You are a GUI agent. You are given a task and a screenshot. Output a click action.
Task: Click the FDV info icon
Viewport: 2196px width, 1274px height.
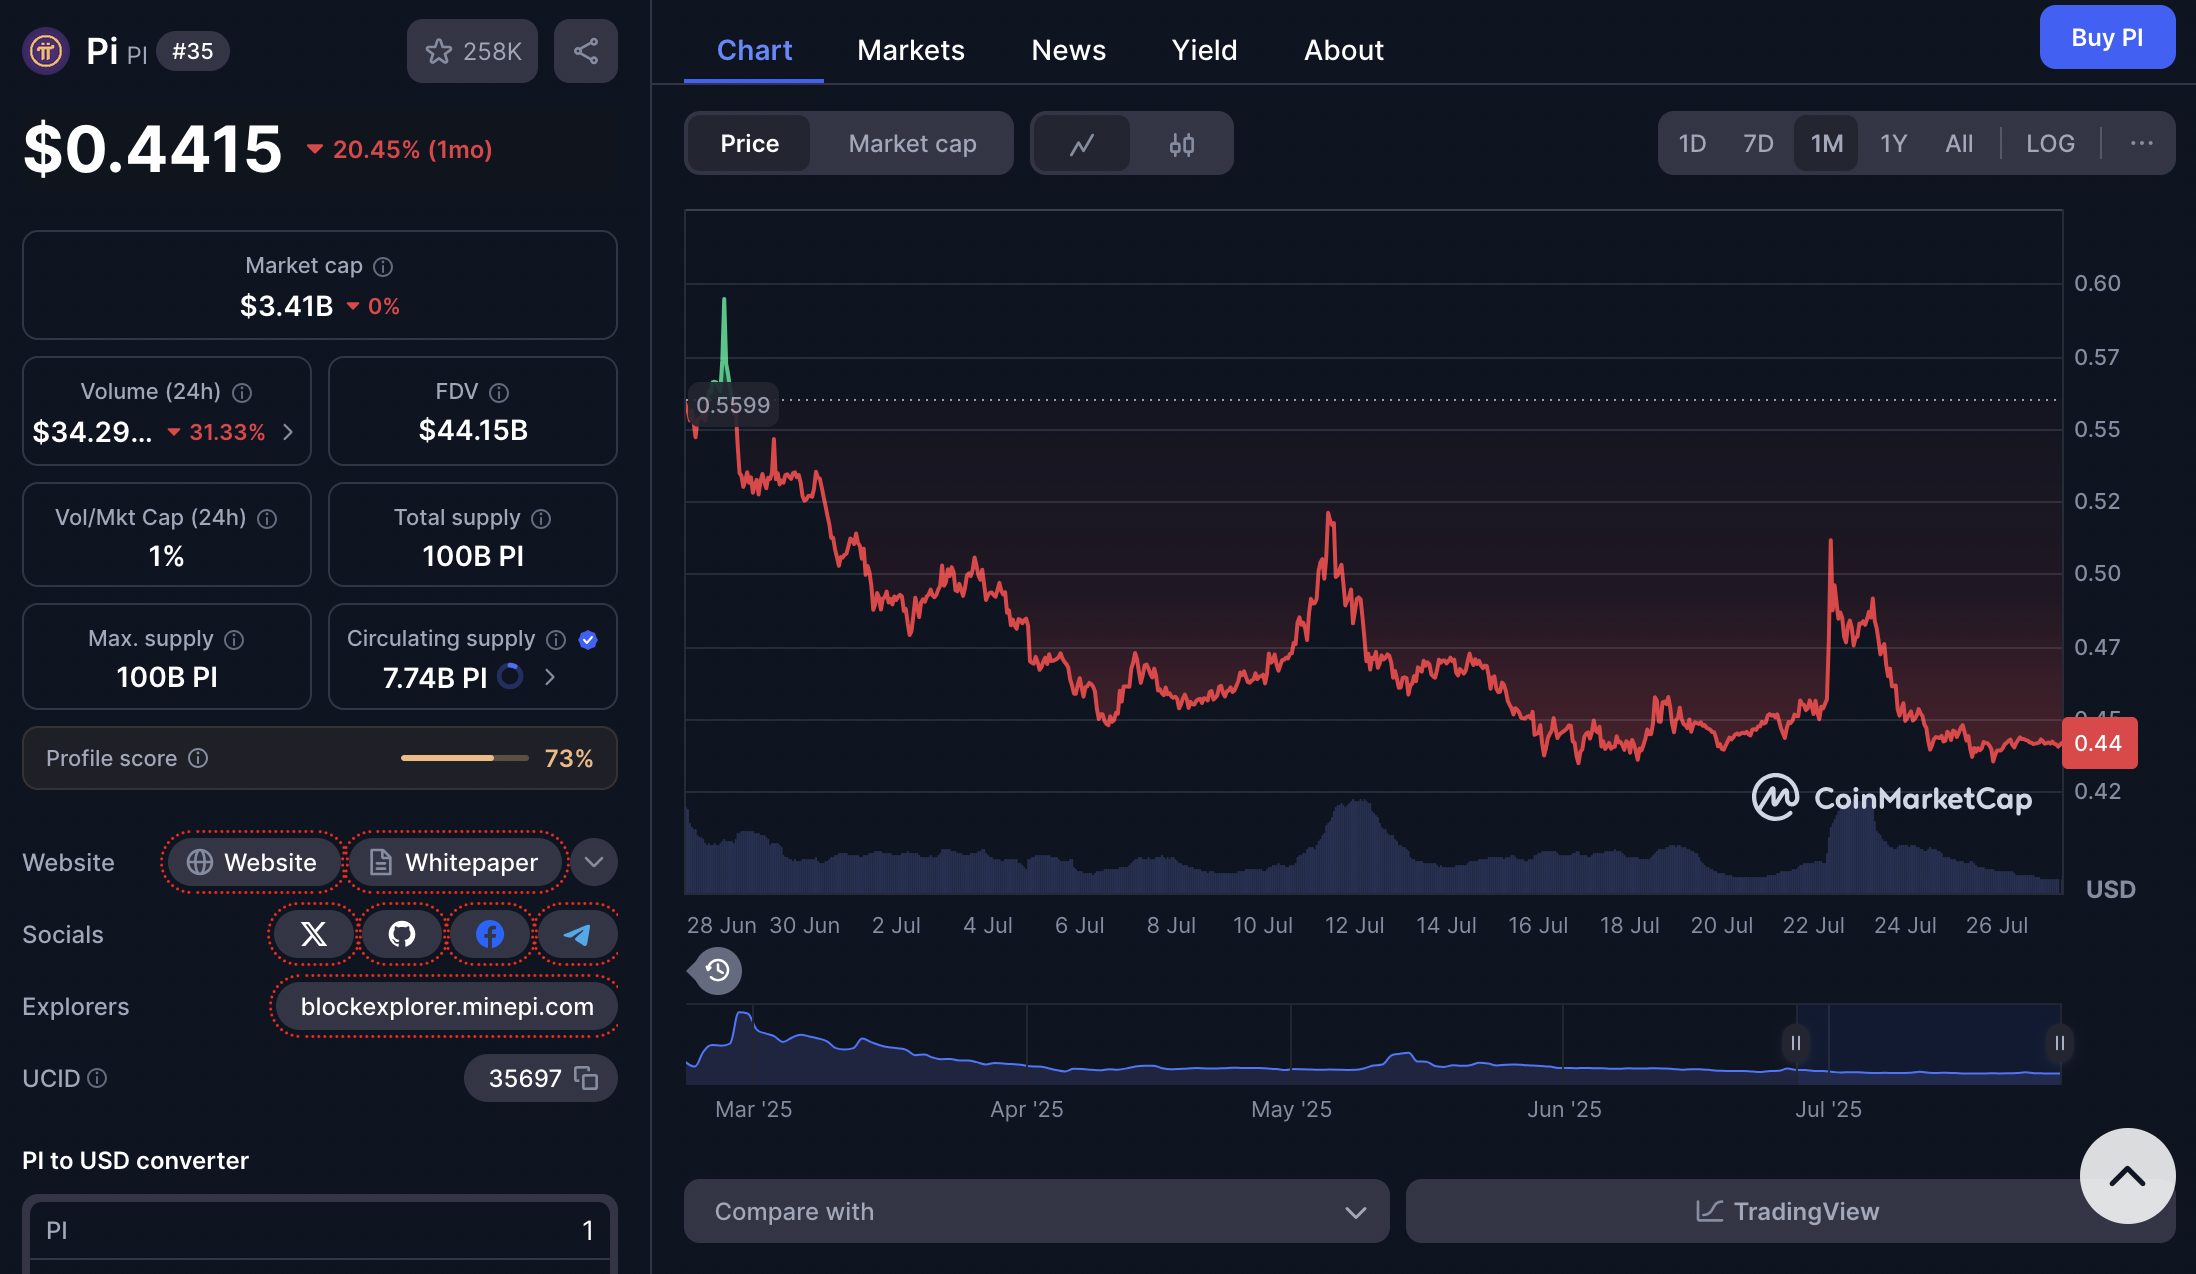click(499, 392)
